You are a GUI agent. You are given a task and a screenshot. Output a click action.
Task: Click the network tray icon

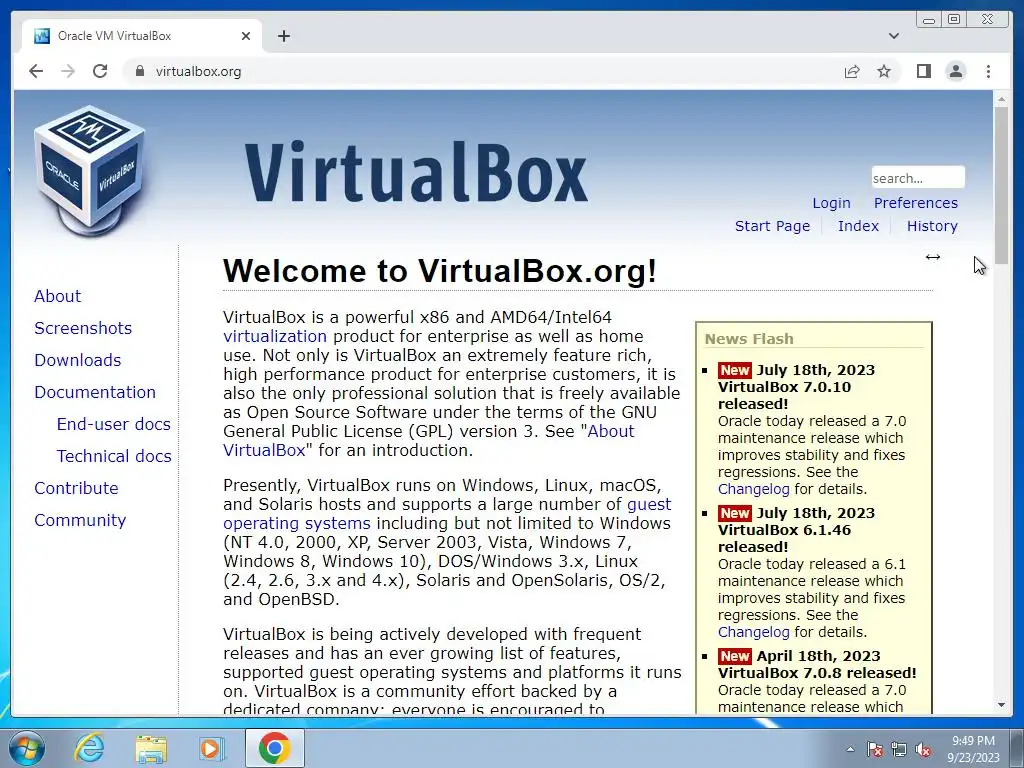[x=899, y=749]
